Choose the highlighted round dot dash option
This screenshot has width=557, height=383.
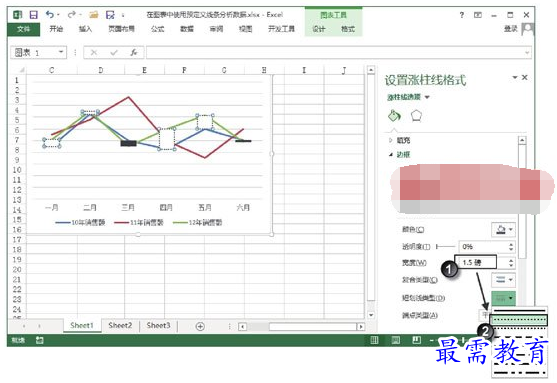[x=519, y=320]
